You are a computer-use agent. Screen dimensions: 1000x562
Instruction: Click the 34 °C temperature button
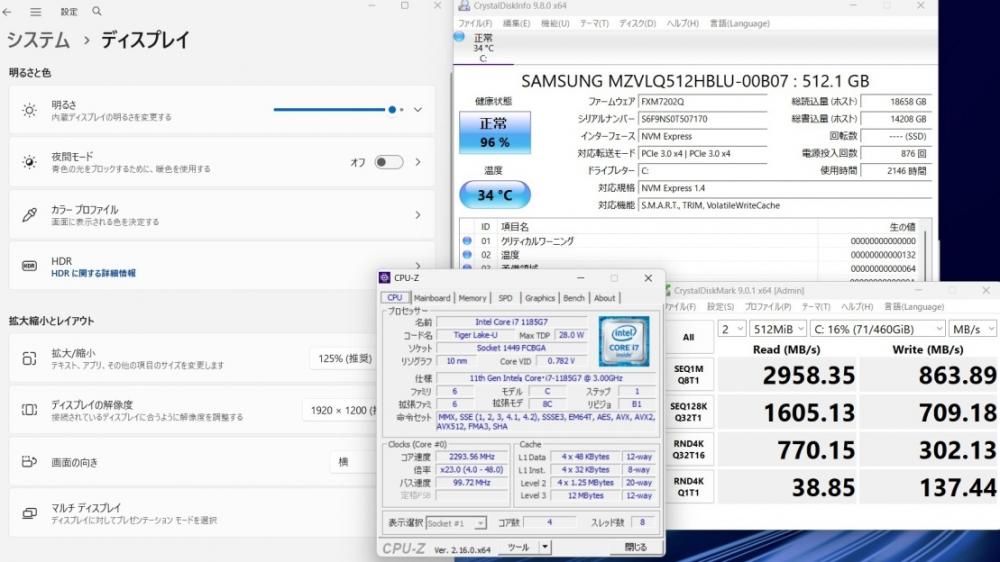pyautogui.click(x=495, y=195)
